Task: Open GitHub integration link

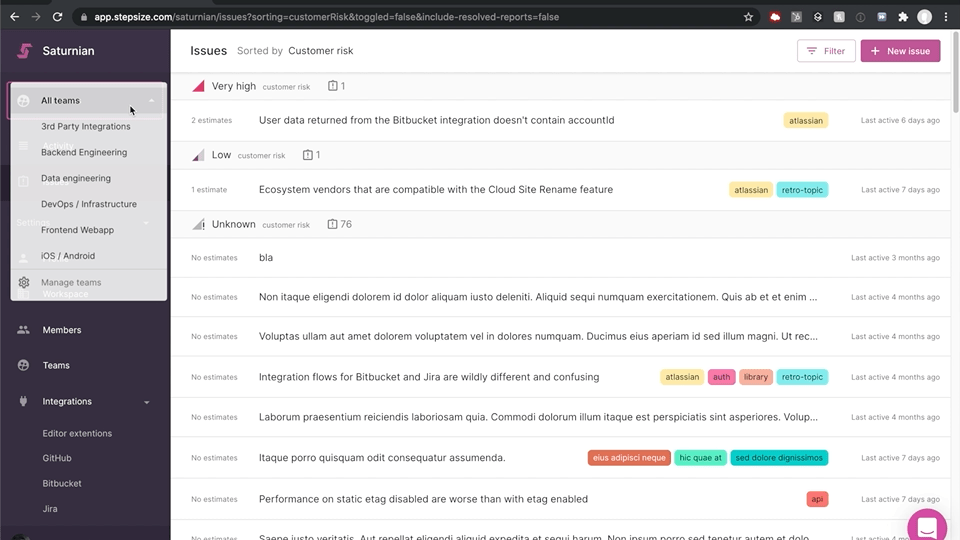Action: click(x=57, y=458)
